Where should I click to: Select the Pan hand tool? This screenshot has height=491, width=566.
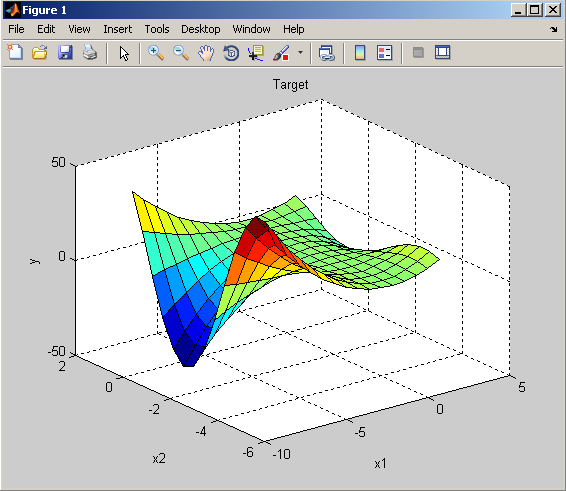[x=206, y=53]
